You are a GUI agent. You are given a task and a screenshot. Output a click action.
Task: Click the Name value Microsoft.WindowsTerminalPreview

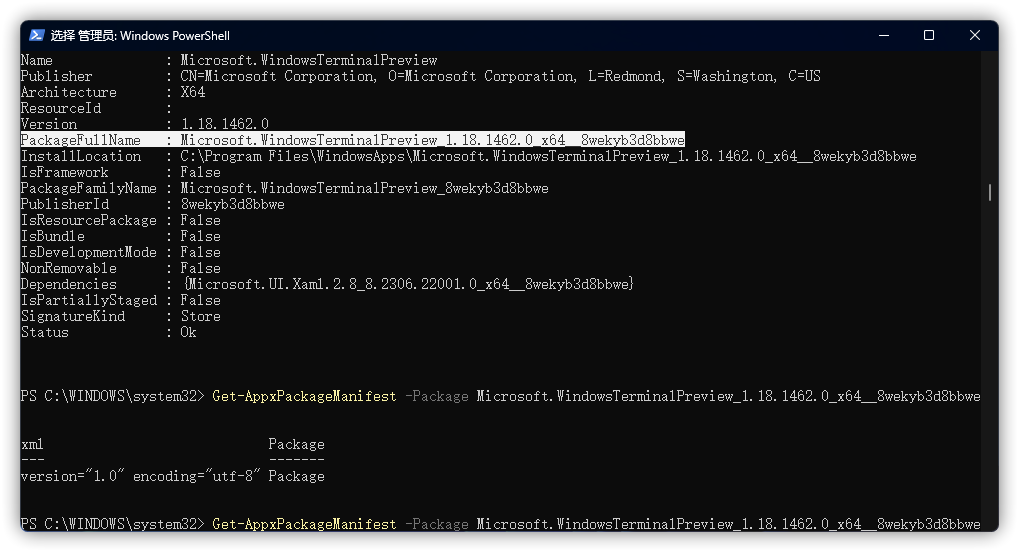pos(309,60)
